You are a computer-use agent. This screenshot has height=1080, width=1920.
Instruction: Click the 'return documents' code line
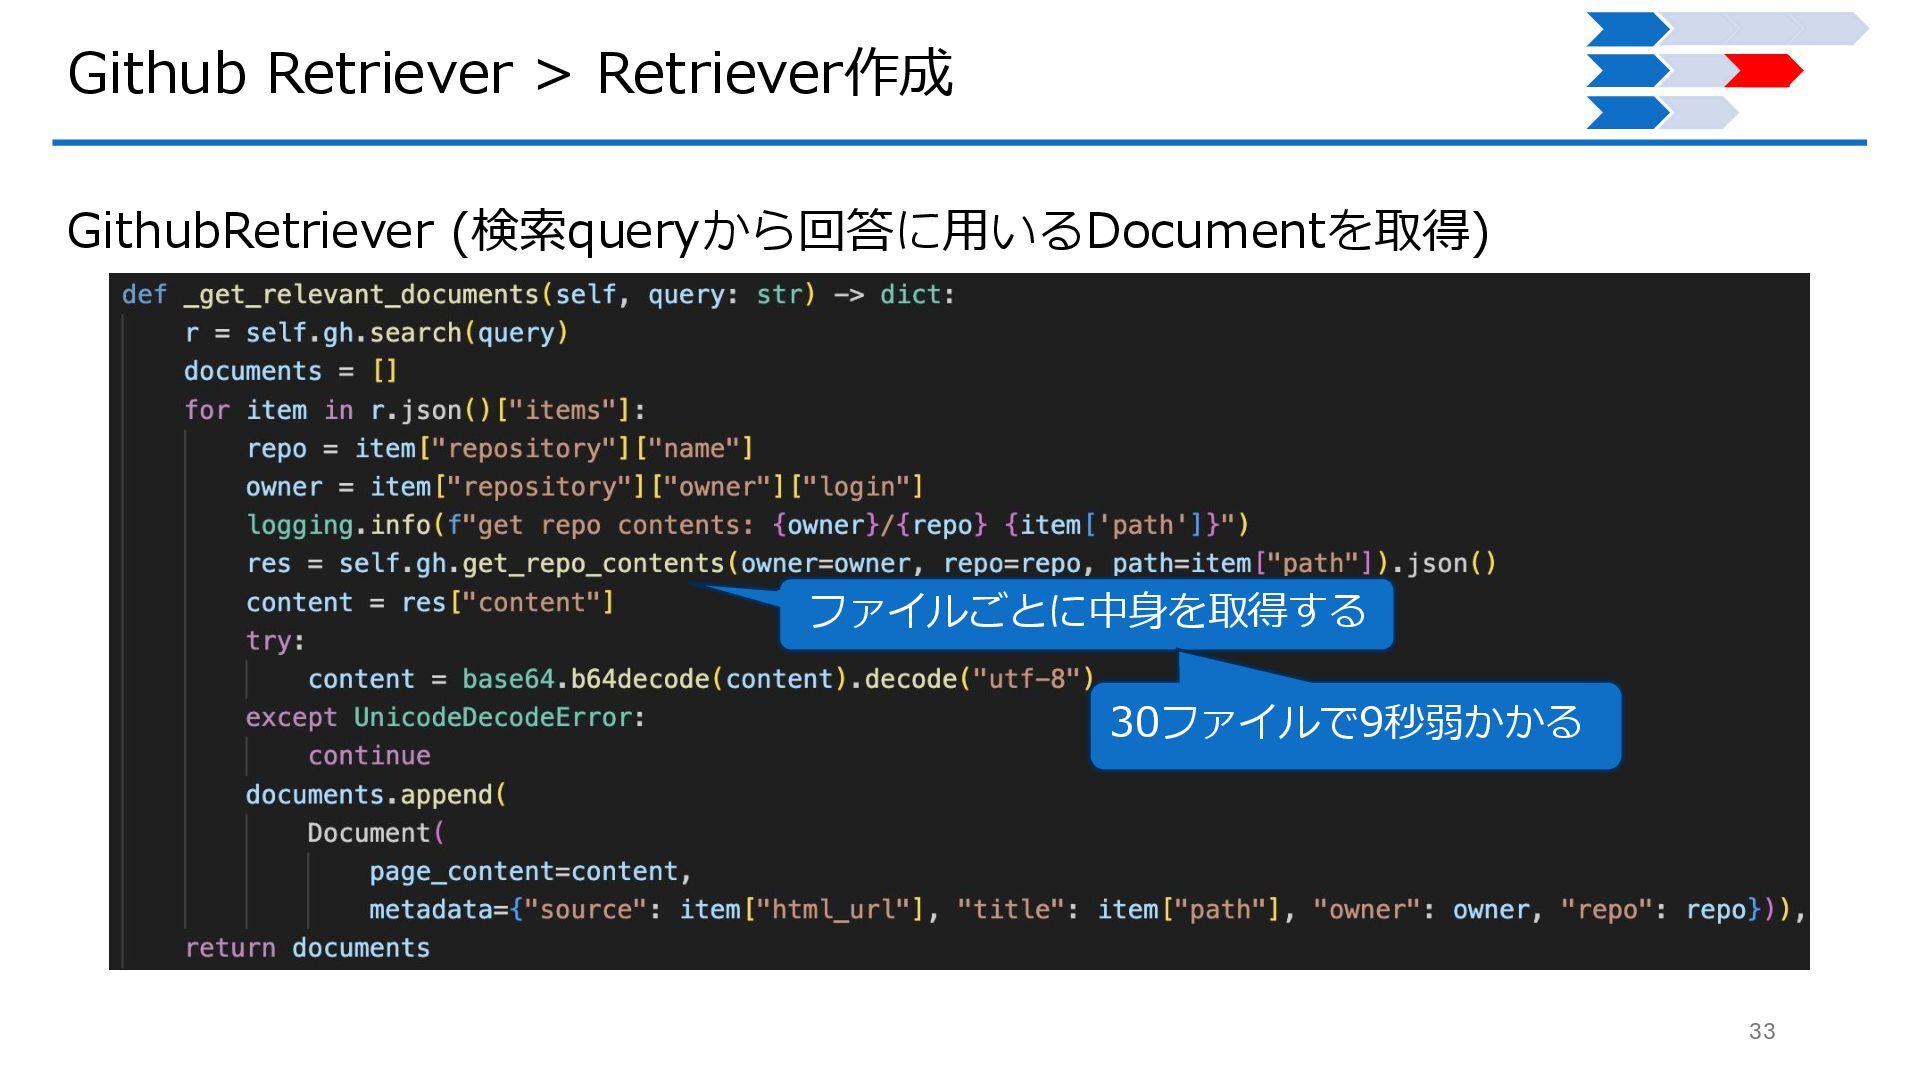click(307, 948)
